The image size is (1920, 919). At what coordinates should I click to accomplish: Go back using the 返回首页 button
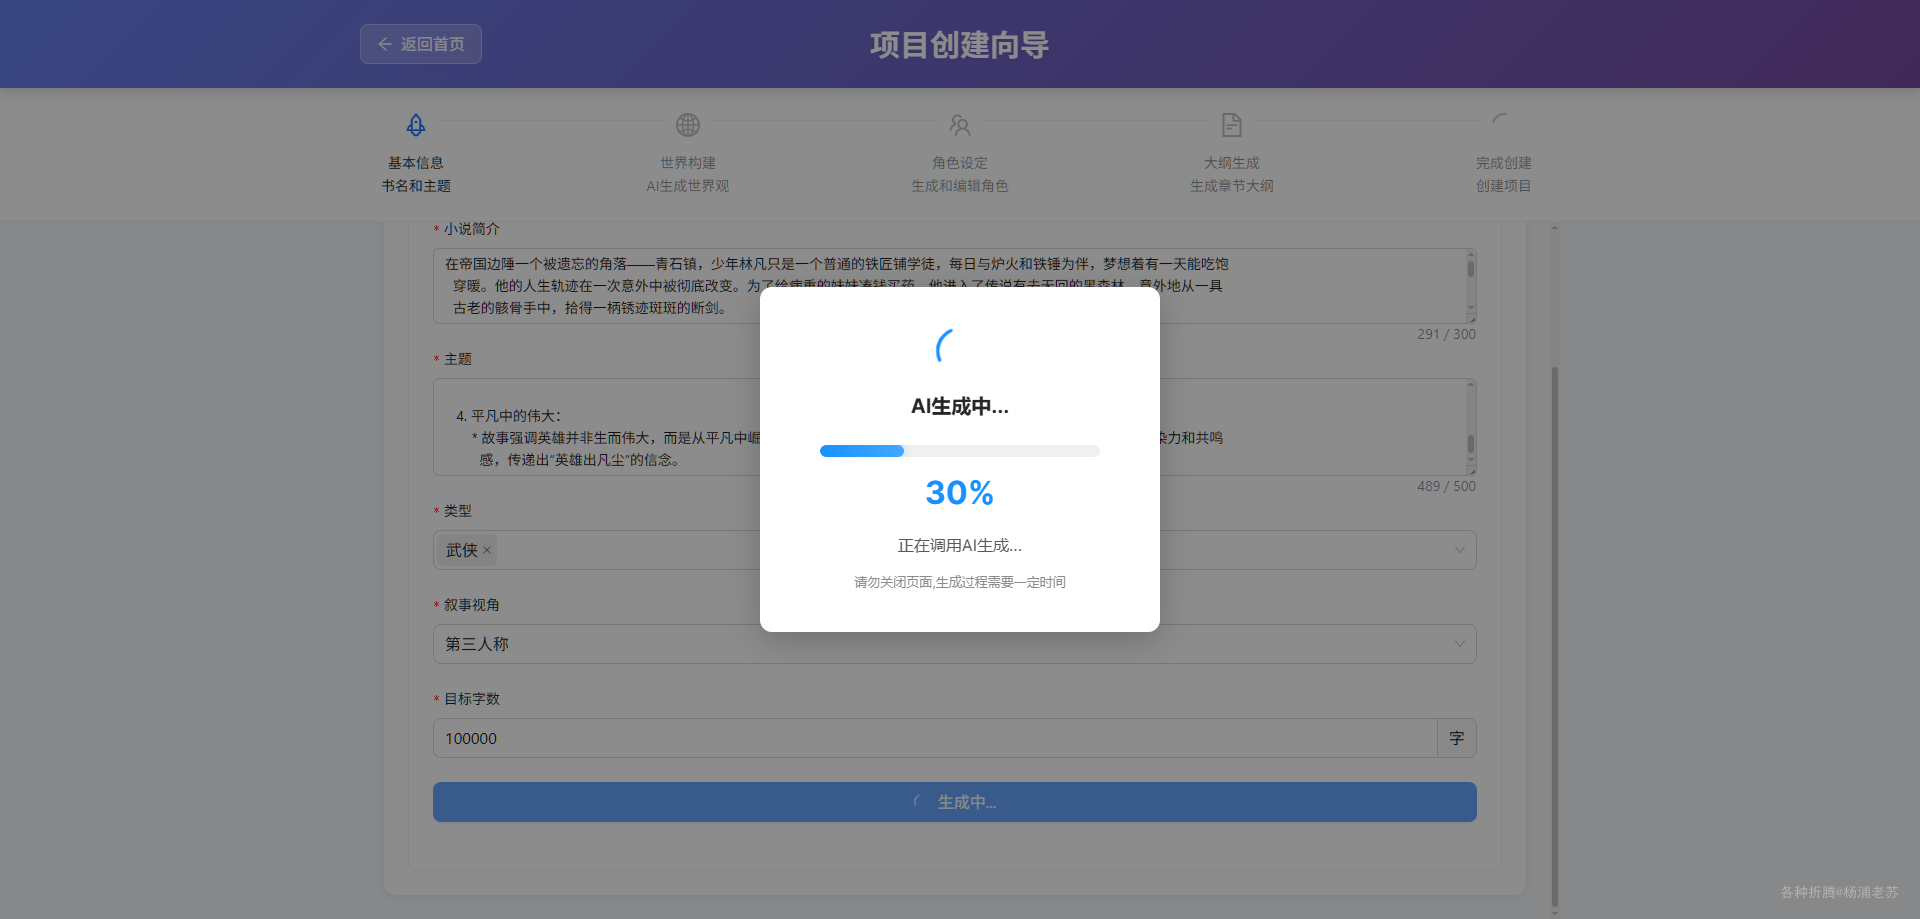pyautogui.click(x=421, y=44)
